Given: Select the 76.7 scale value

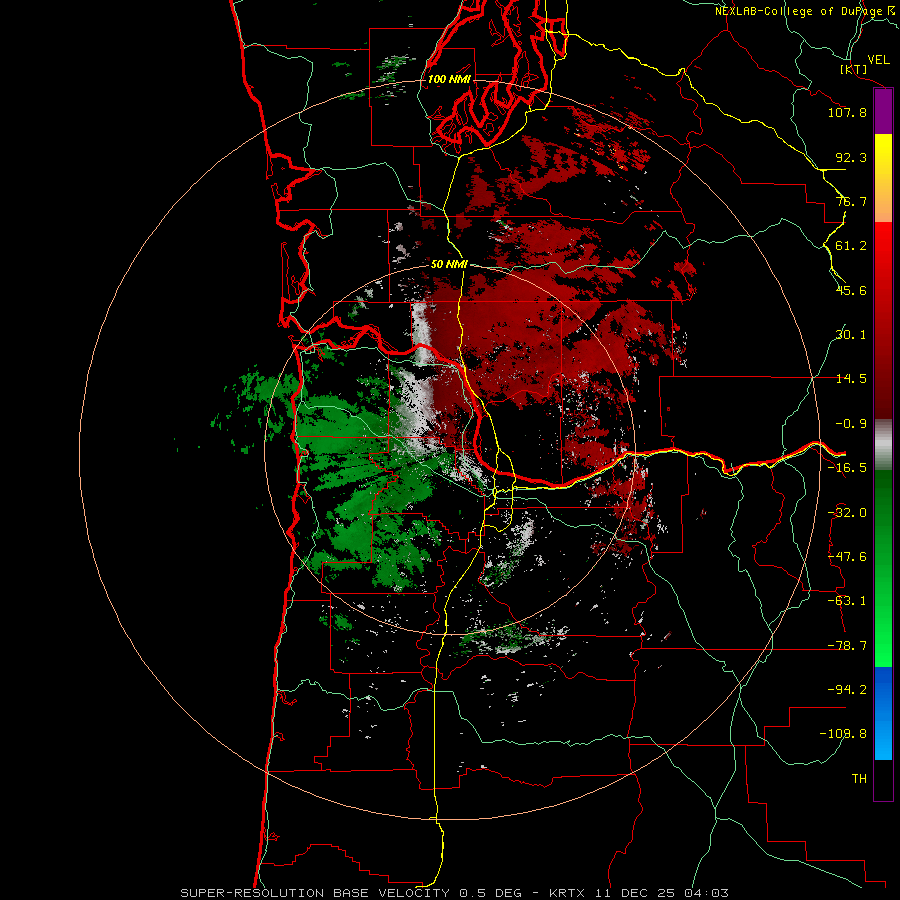Looking at the screenshot, I should (851, 201).
